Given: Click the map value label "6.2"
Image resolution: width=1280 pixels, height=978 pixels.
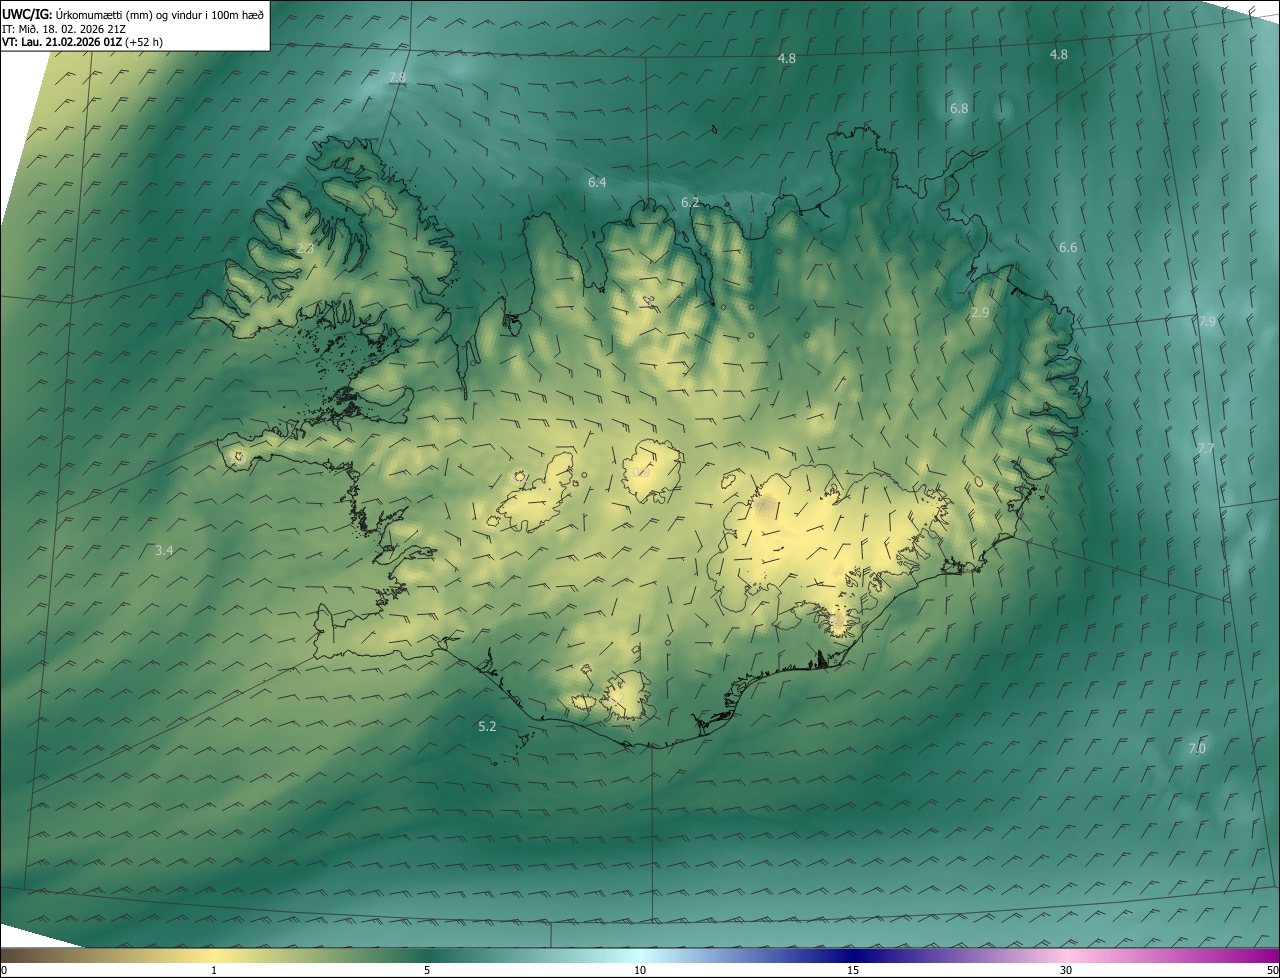Looking at the screenshot, I should (690, 202).
